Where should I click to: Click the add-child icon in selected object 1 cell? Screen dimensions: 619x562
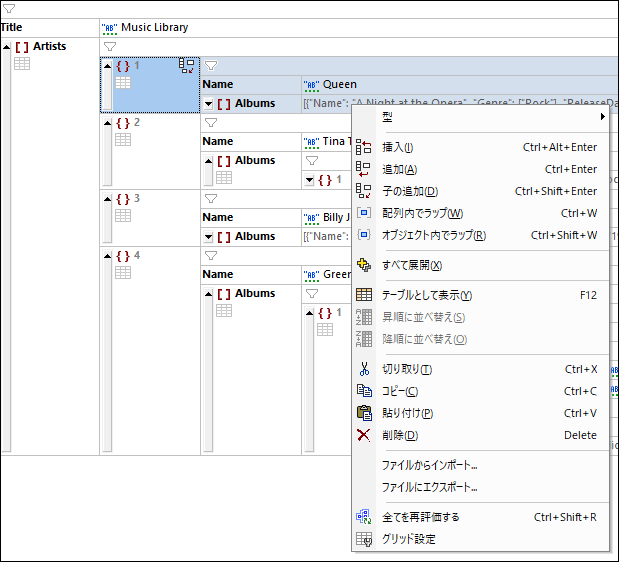(186, 66)
